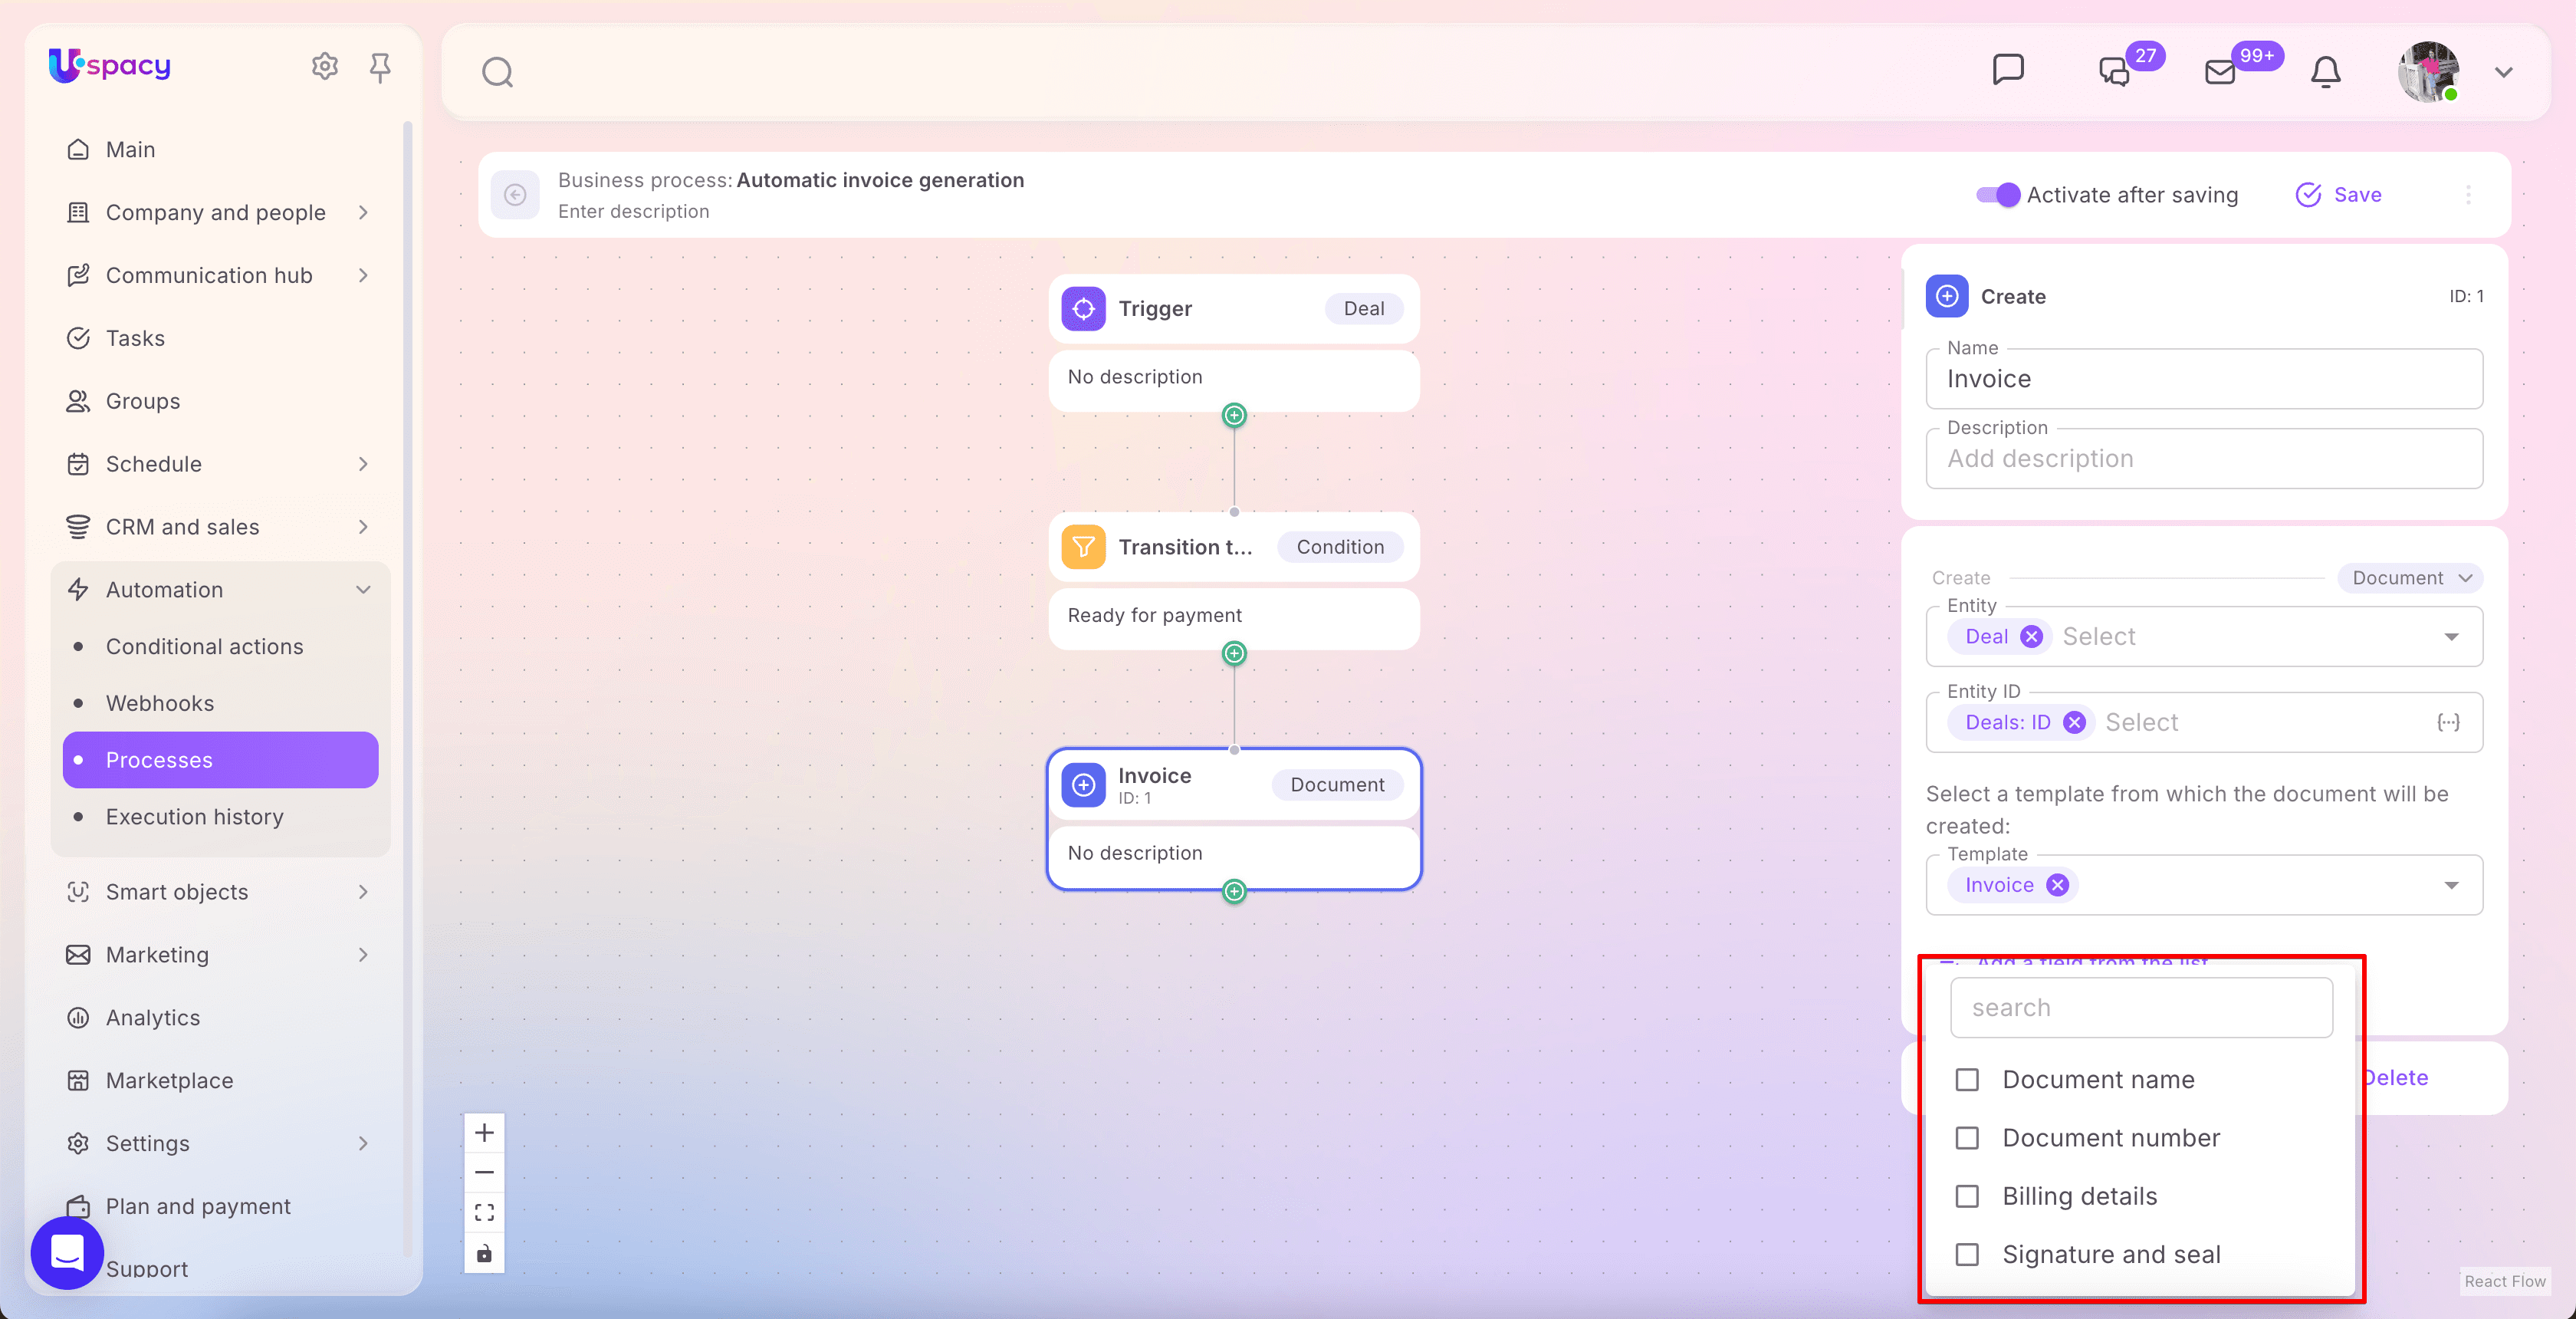2576x1319 pixels.
Task: Open the support chat bubble button
Action: coord(67,1252)
